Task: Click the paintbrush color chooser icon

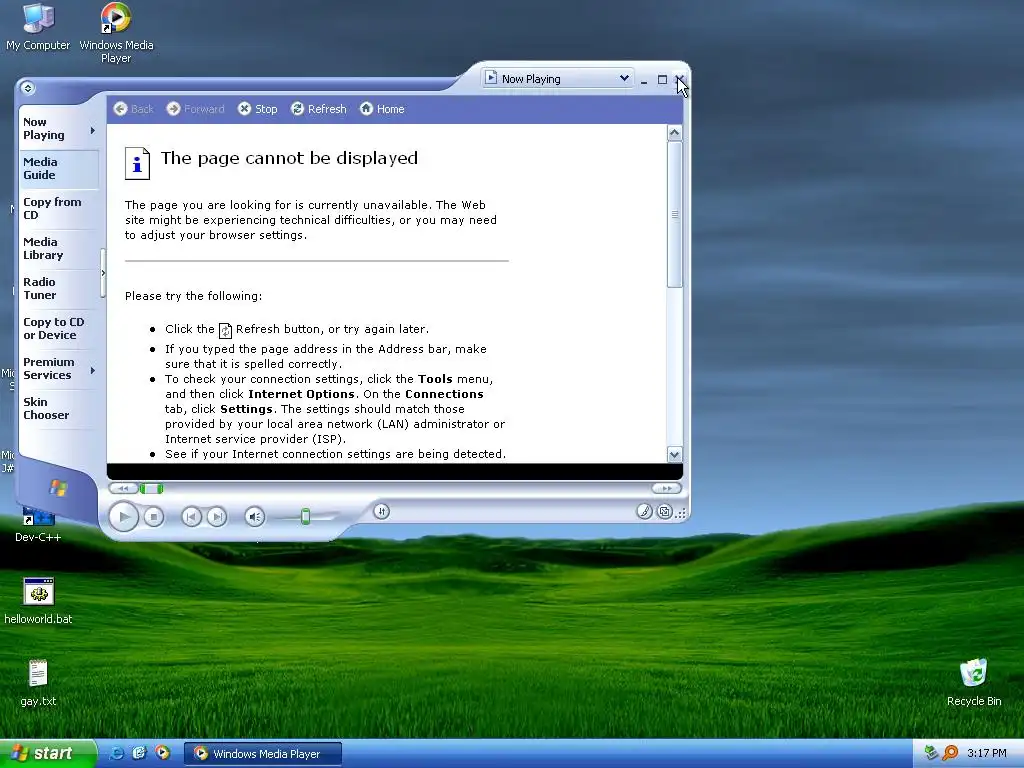Action: (644, 511)
